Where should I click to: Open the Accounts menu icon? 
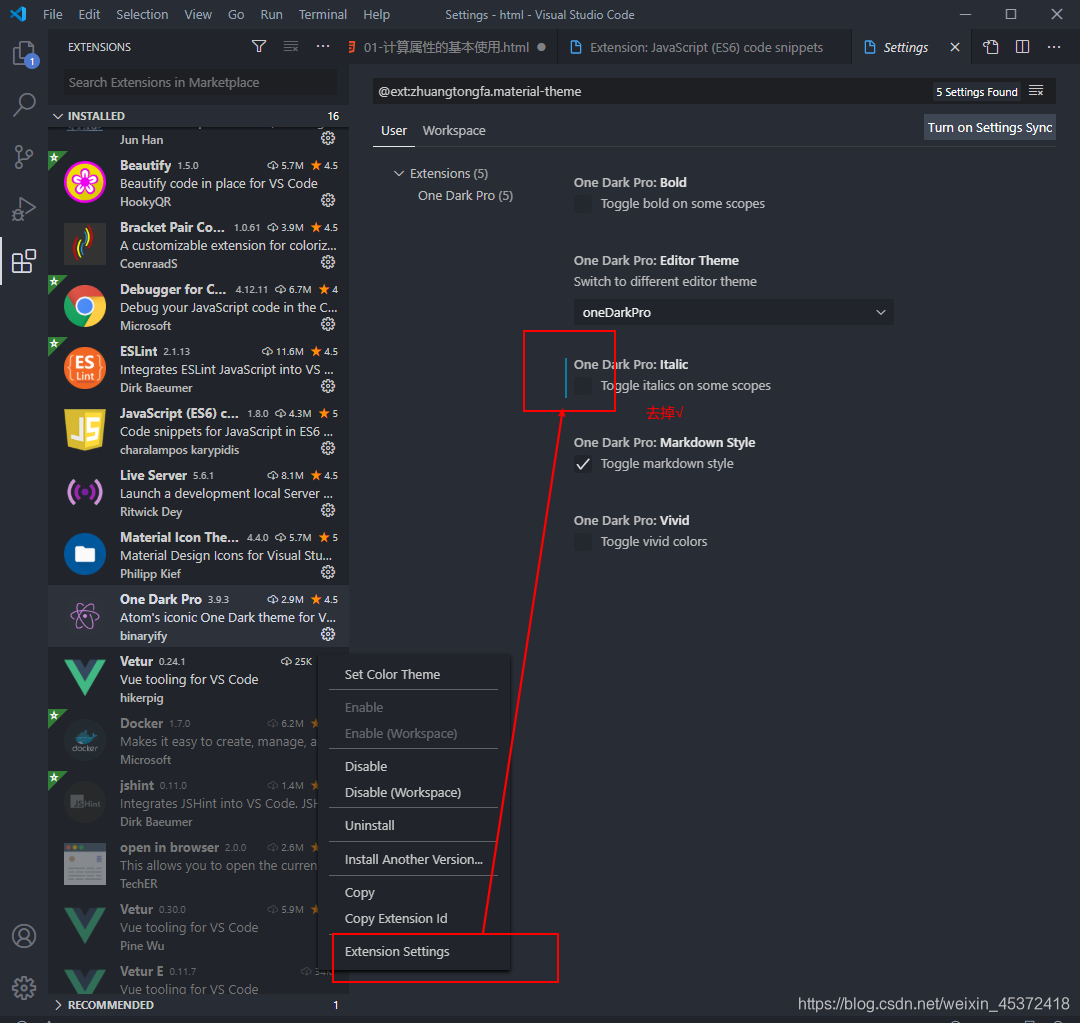[x=24, y=936]
